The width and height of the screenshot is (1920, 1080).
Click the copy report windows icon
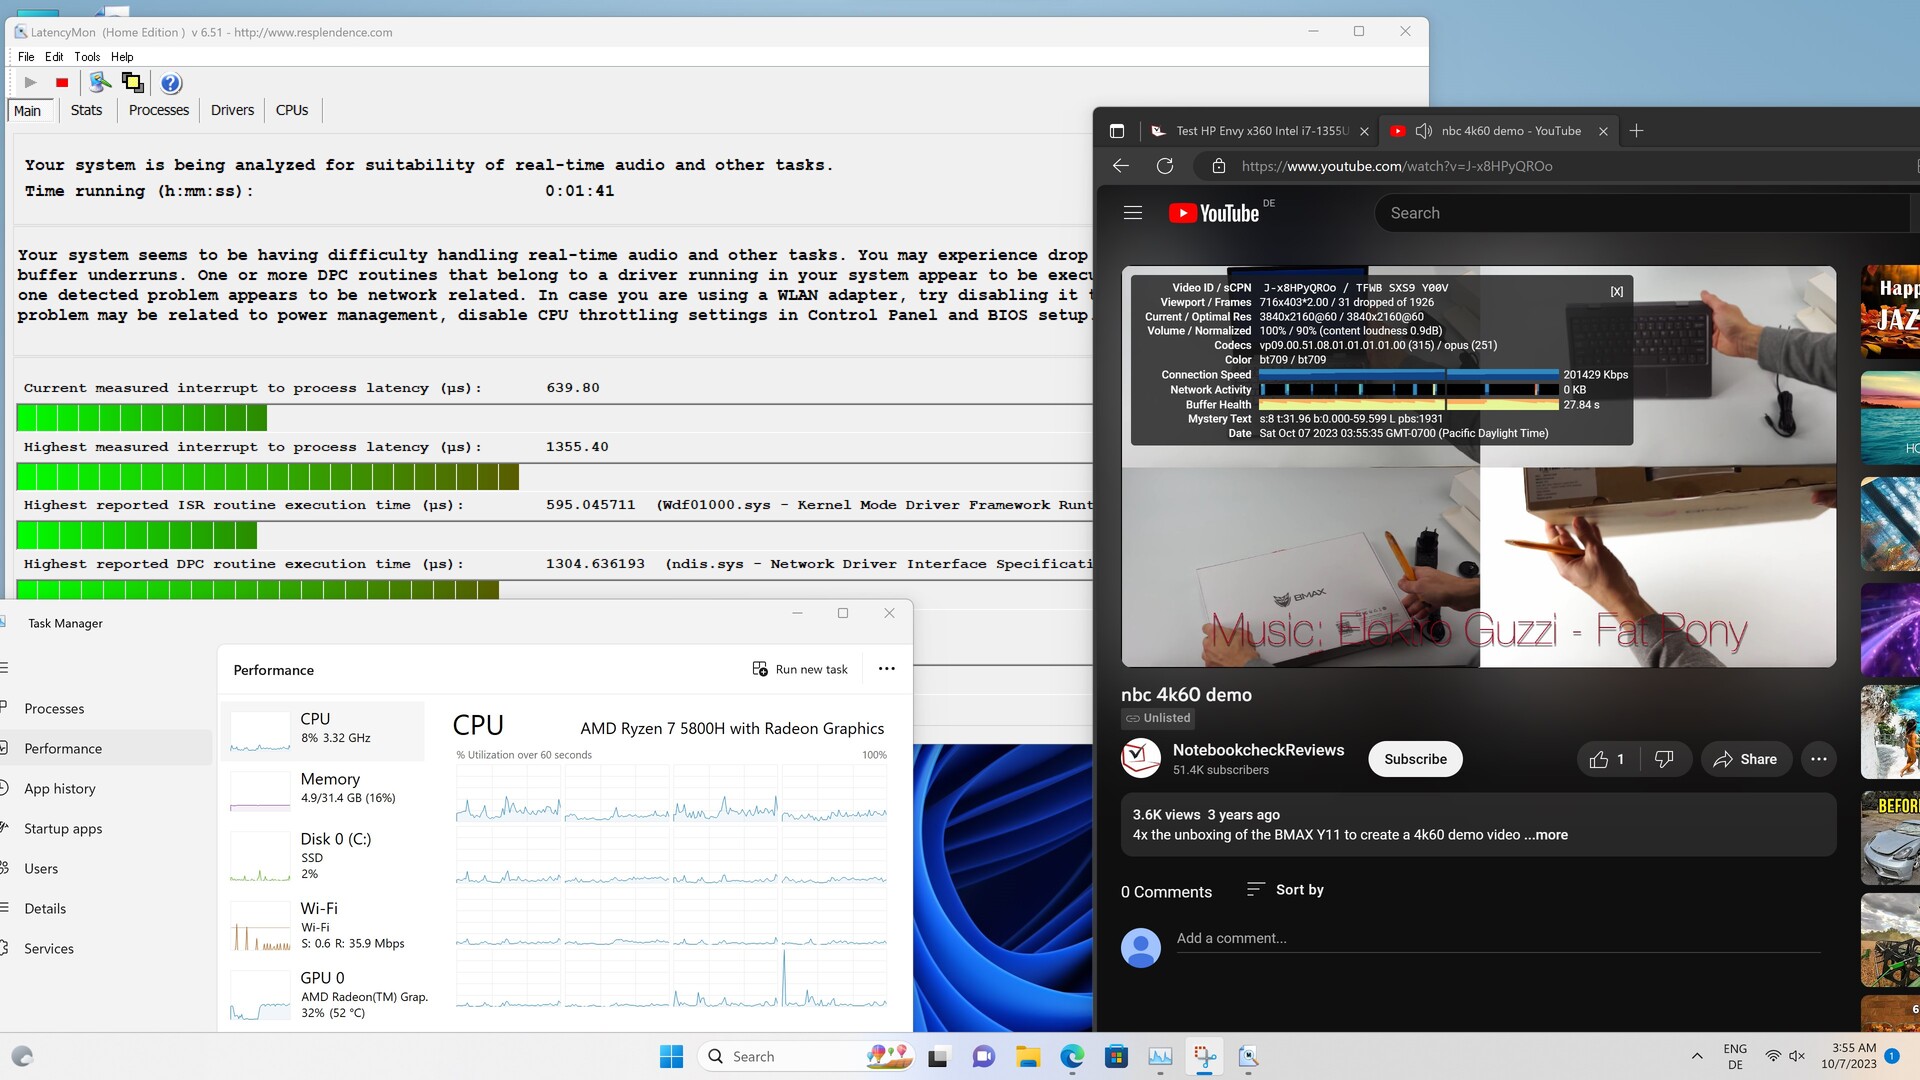point(132,83)
